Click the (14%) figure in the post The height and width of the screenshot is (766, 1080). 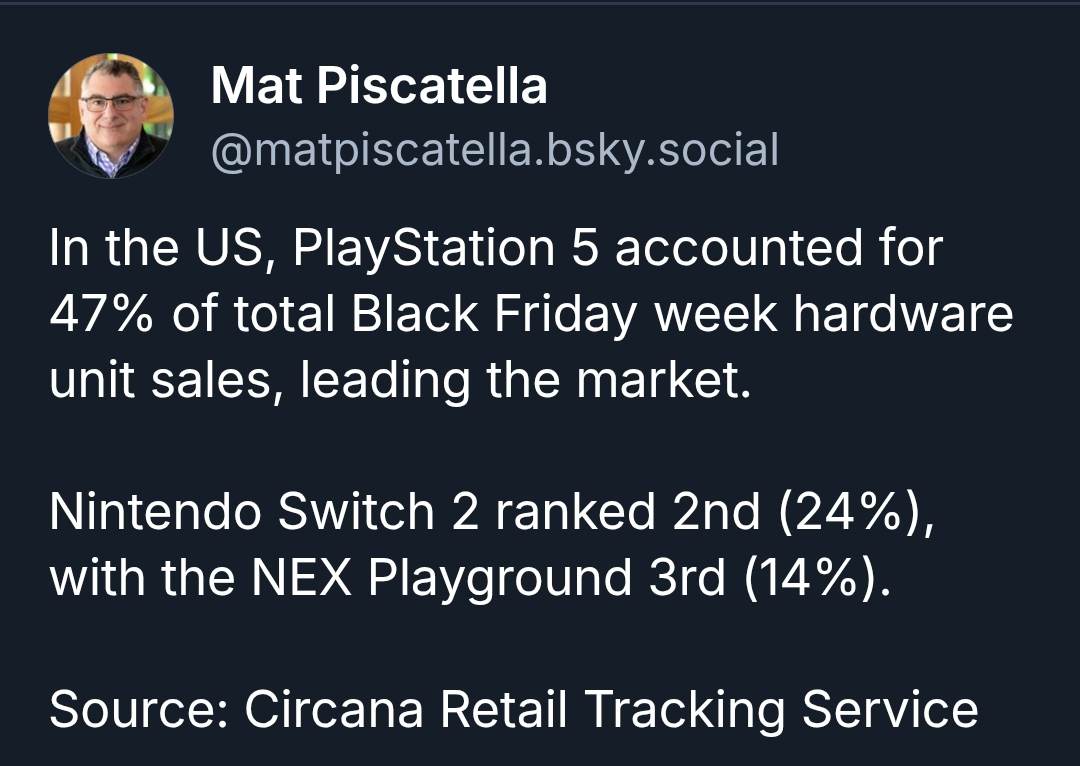coord(818,577)
